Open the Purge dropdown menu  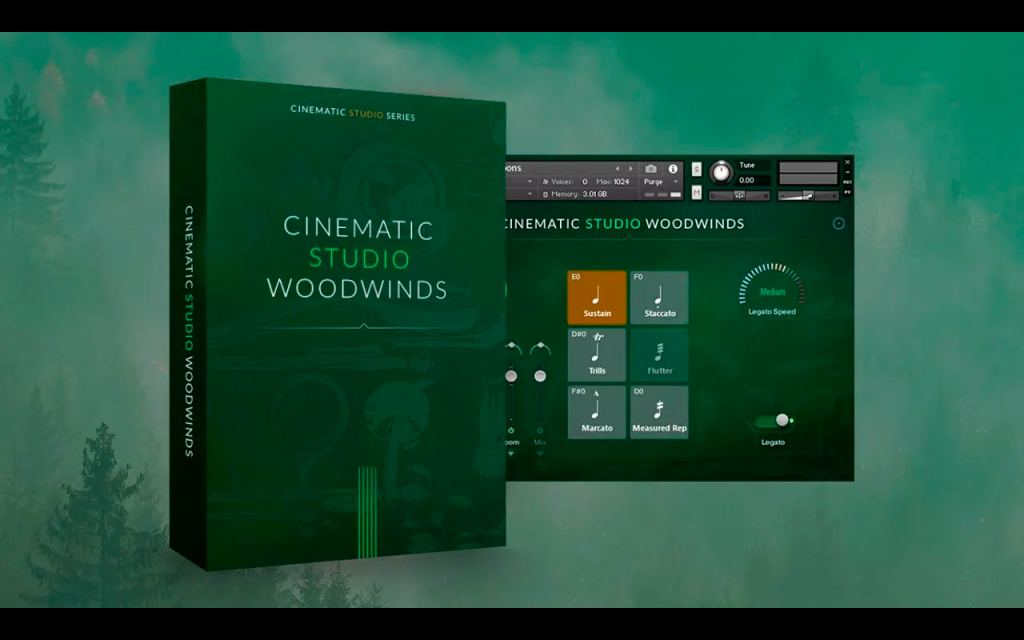point(660,182)
